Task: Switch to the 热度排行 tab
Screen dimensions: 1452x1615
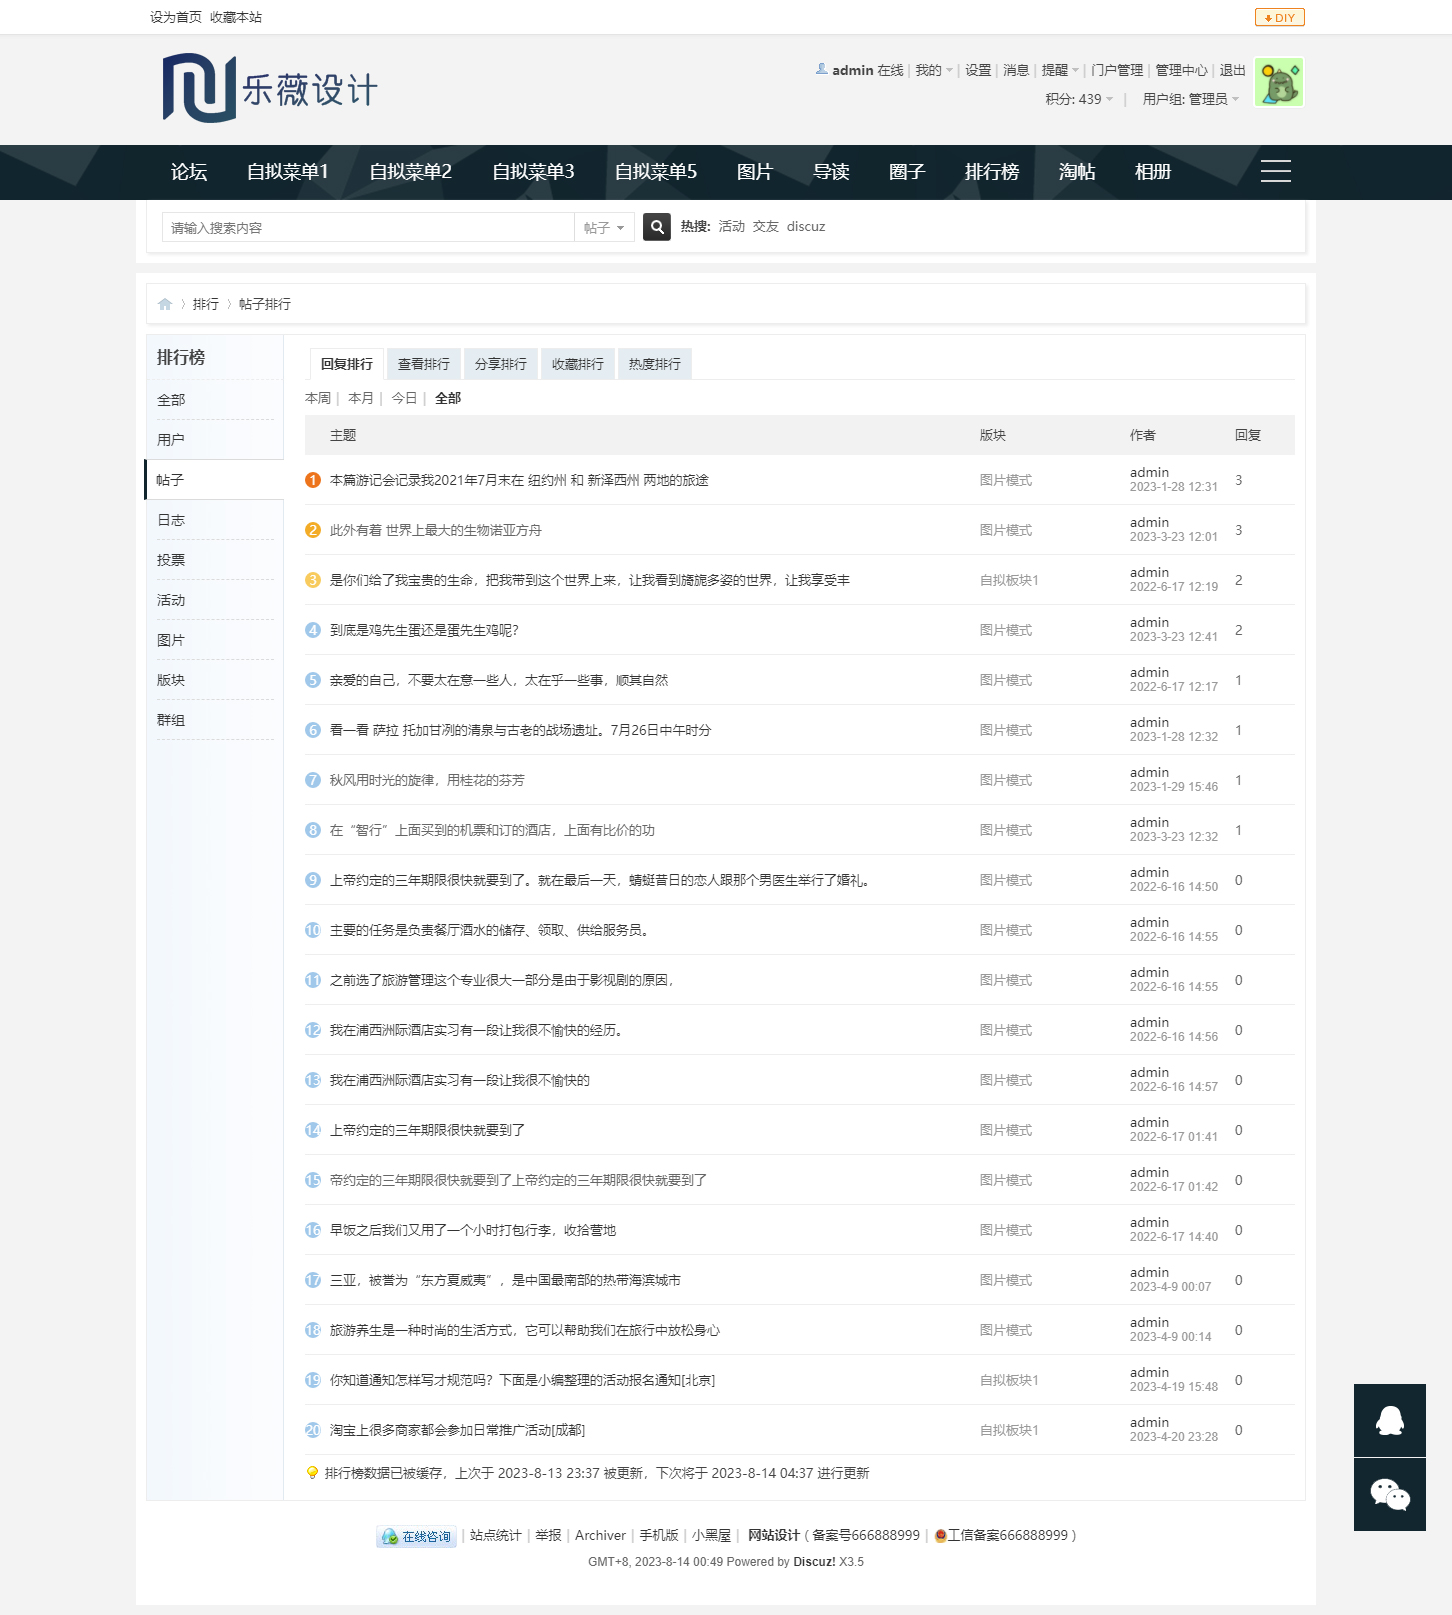Action: pos(654,364)
